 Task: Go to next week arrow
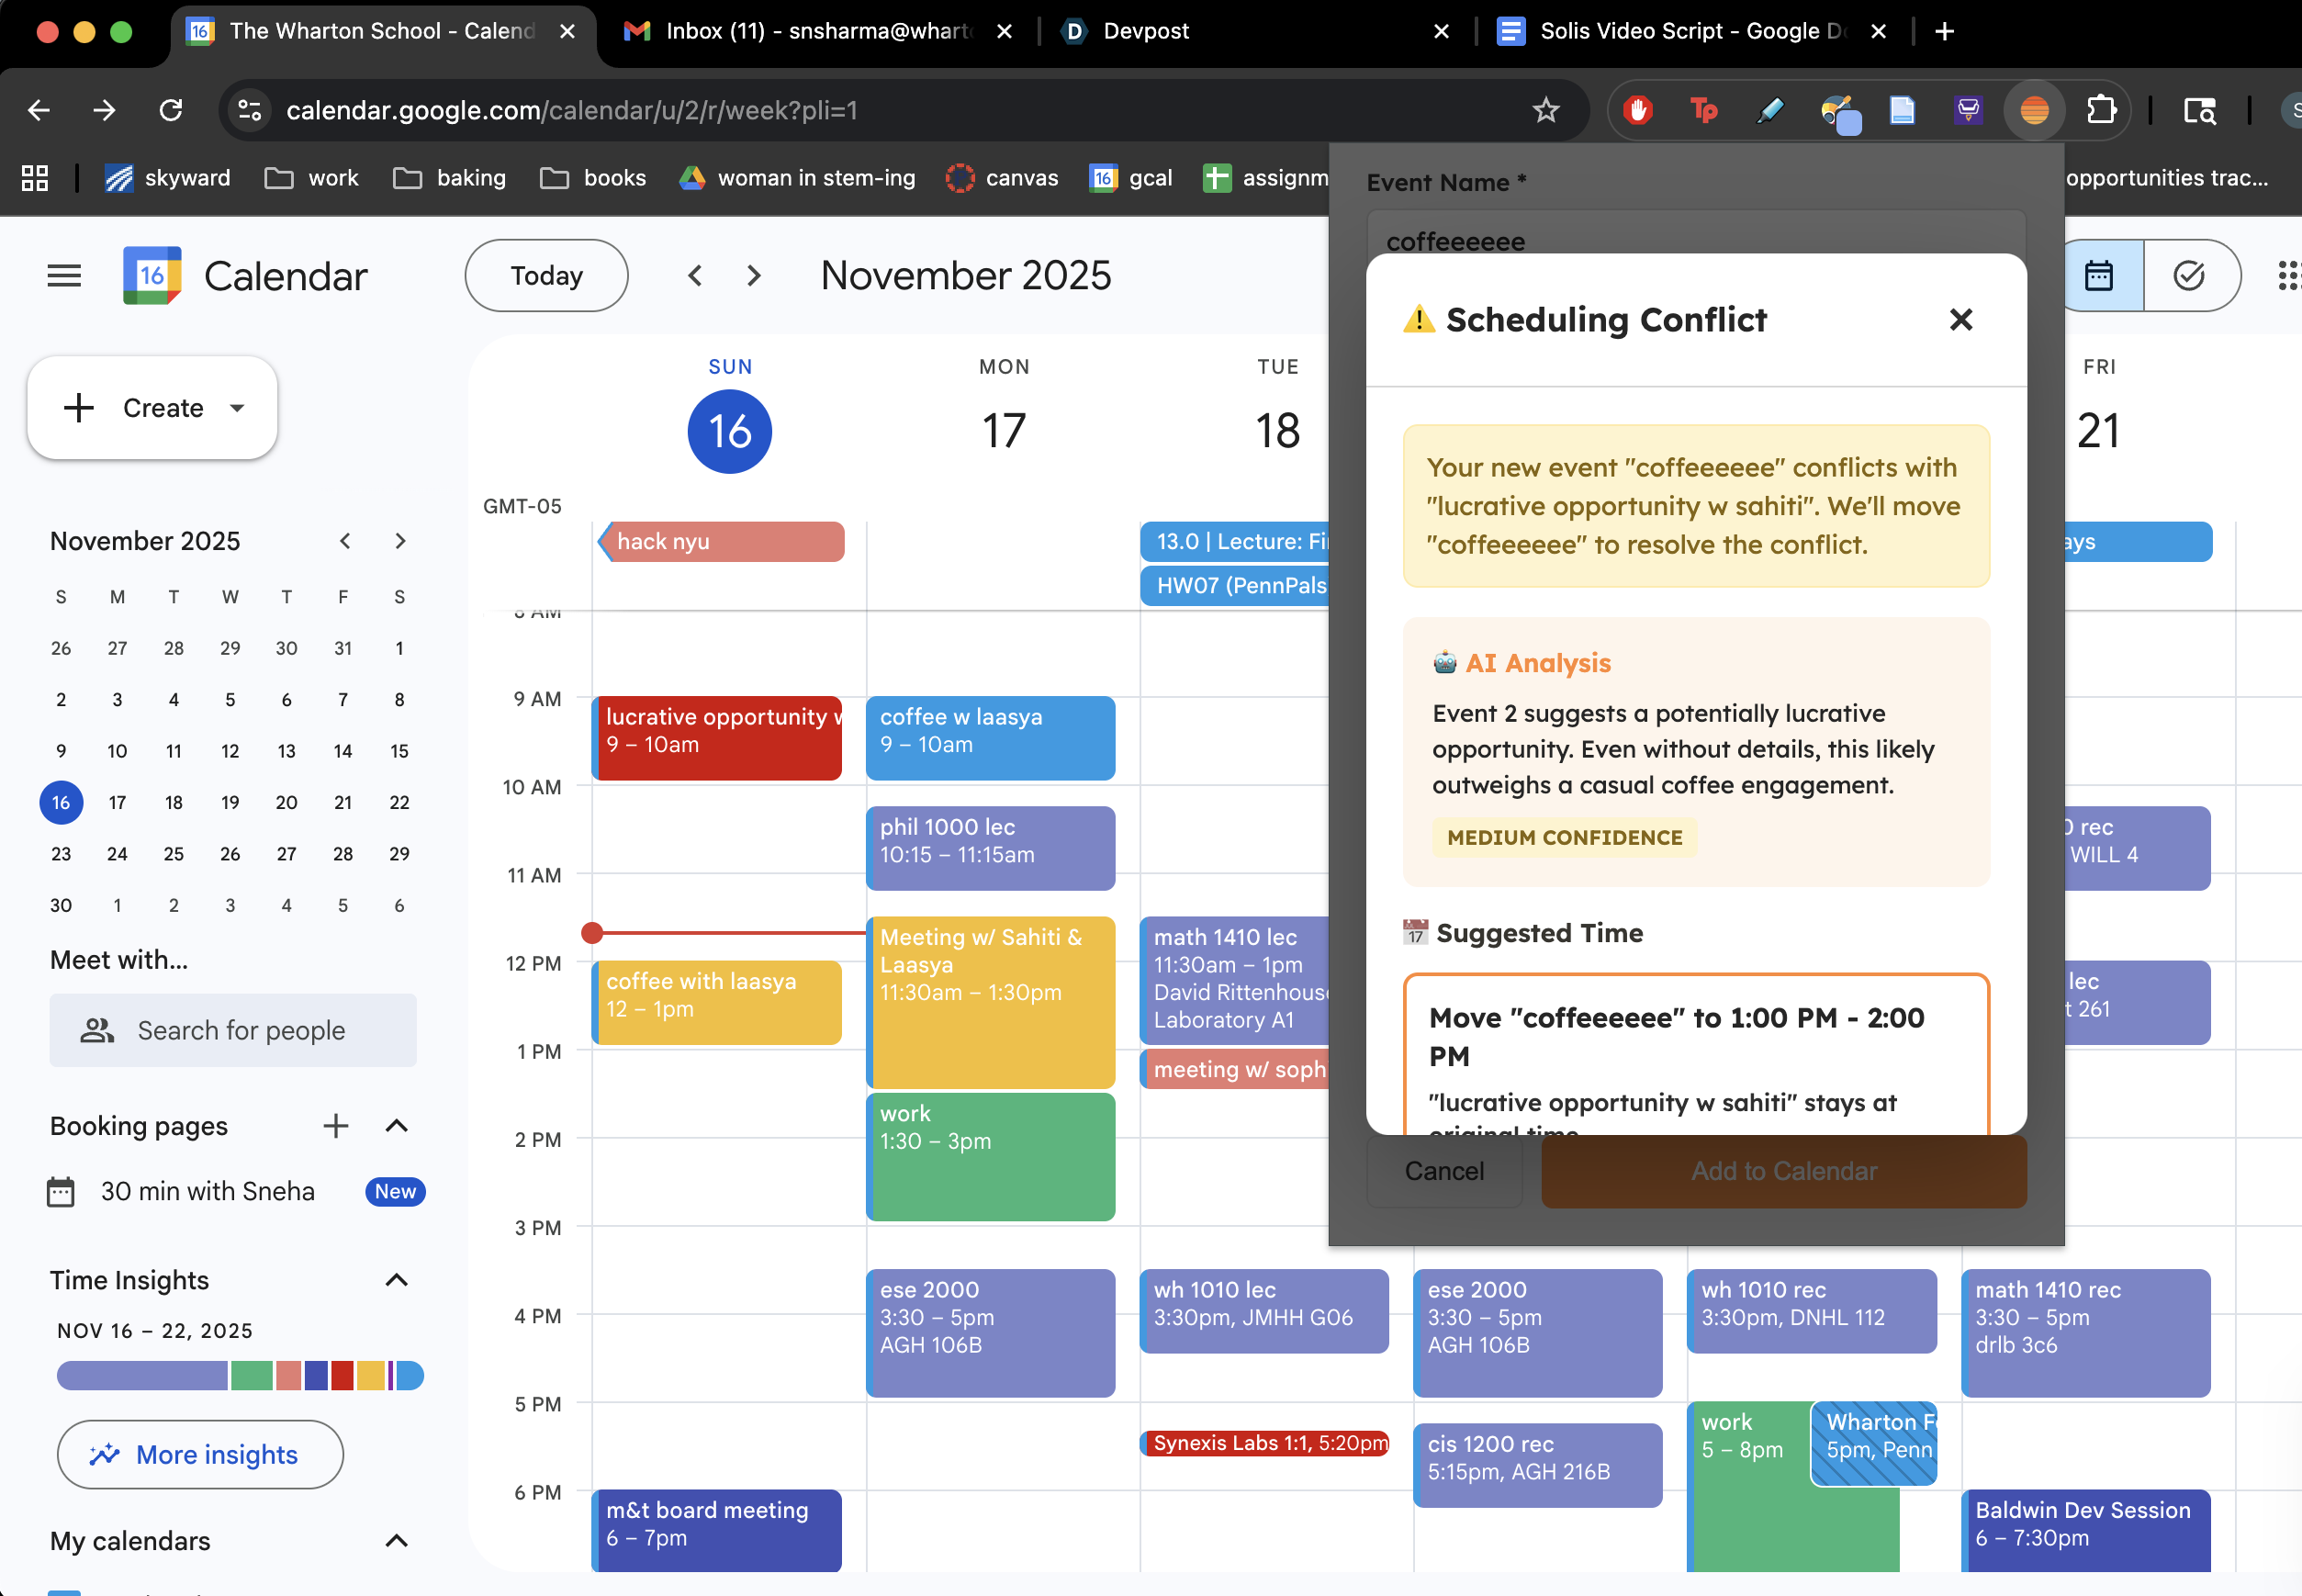754,275
